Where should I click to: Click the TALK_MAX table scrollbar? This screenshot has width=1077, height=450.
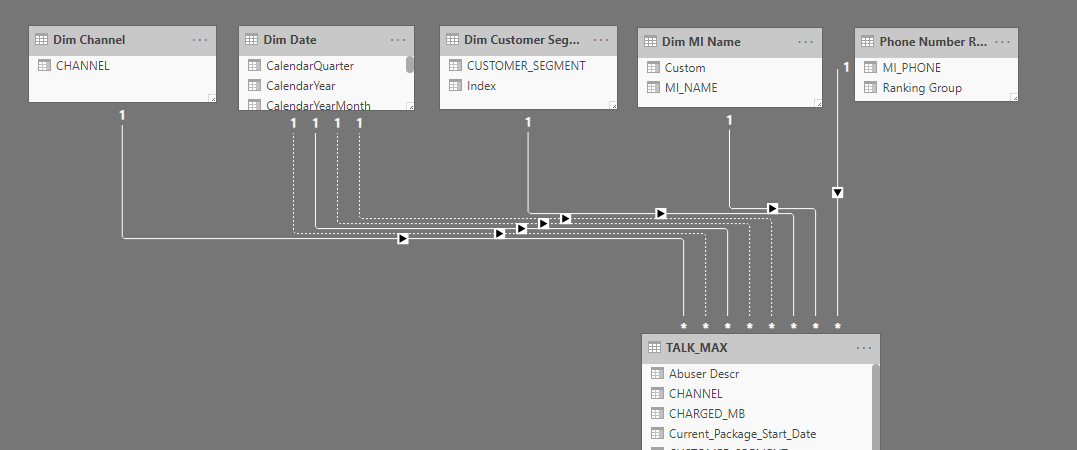pos(876,407)
